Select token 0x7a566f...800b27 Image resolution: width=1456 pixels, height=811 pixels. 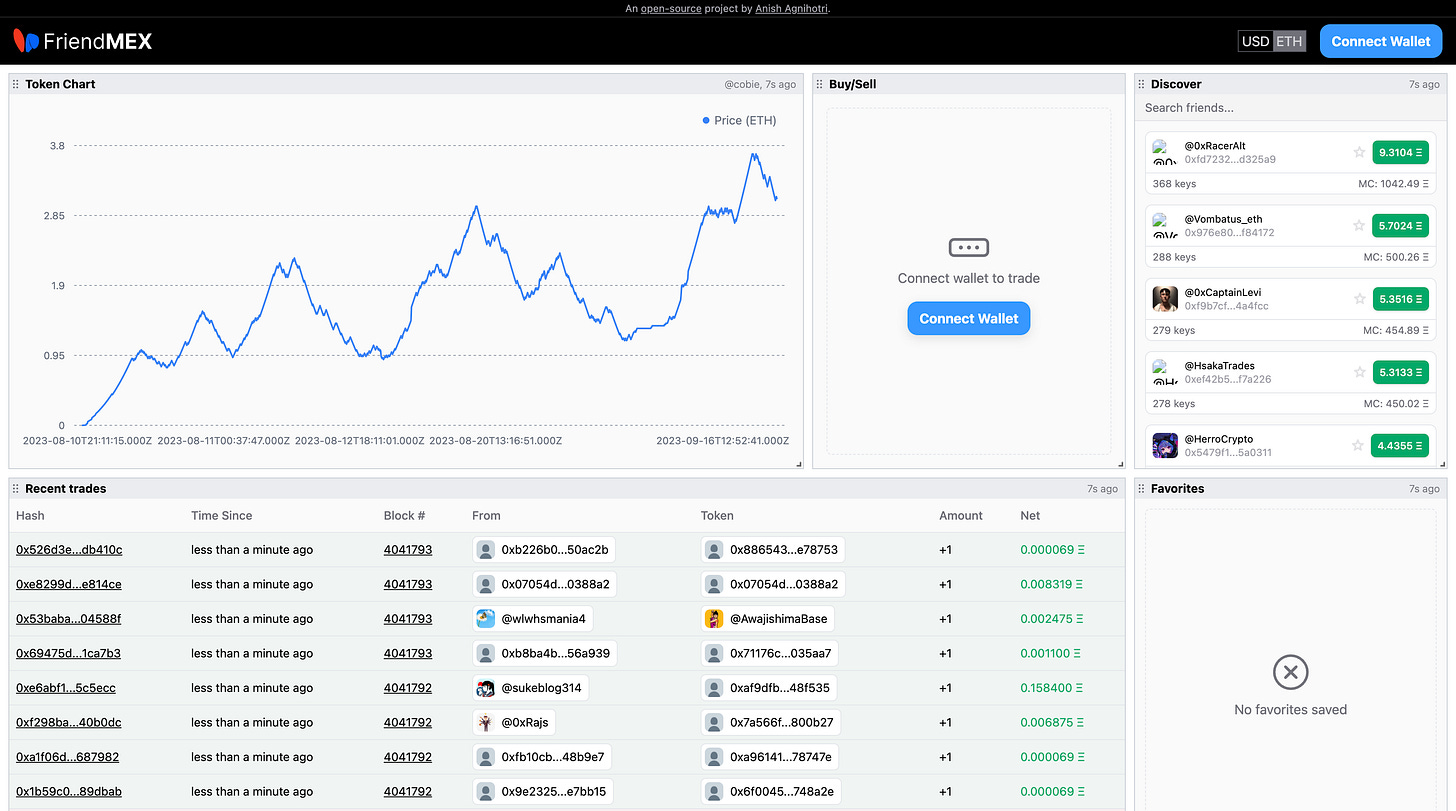tap(771, 722)
